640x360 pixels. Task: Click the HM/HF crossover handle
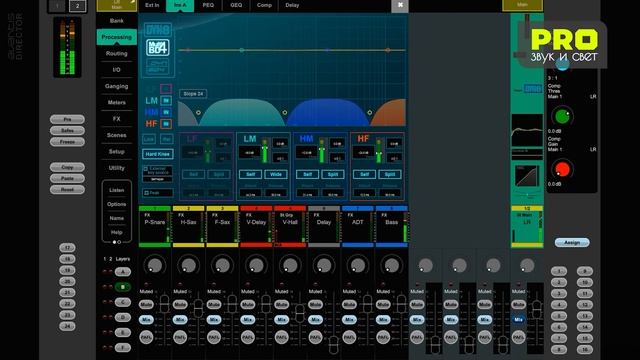[x=369, y=112]
